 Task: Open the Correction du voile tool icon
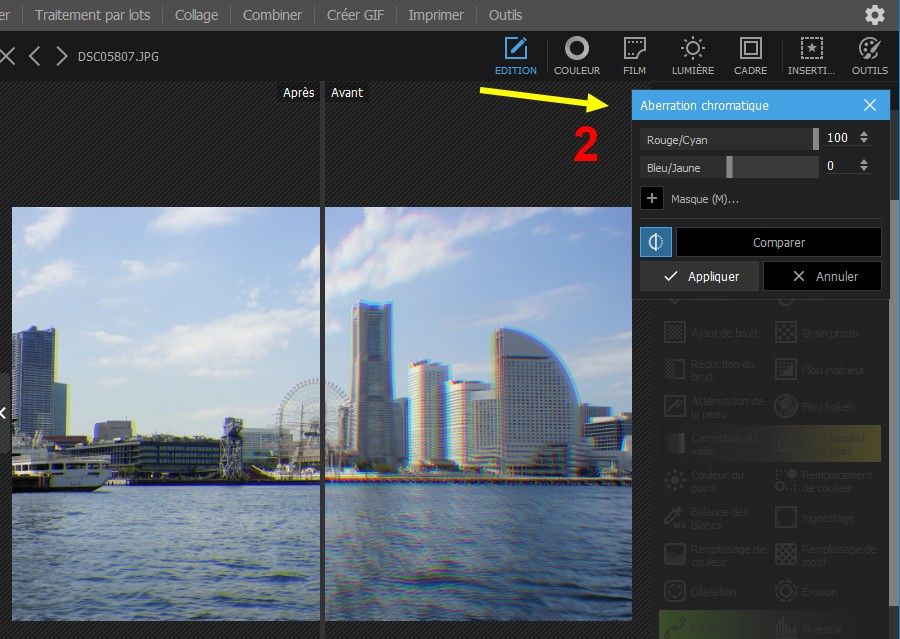pyautogui.click(x=674, y=443)
